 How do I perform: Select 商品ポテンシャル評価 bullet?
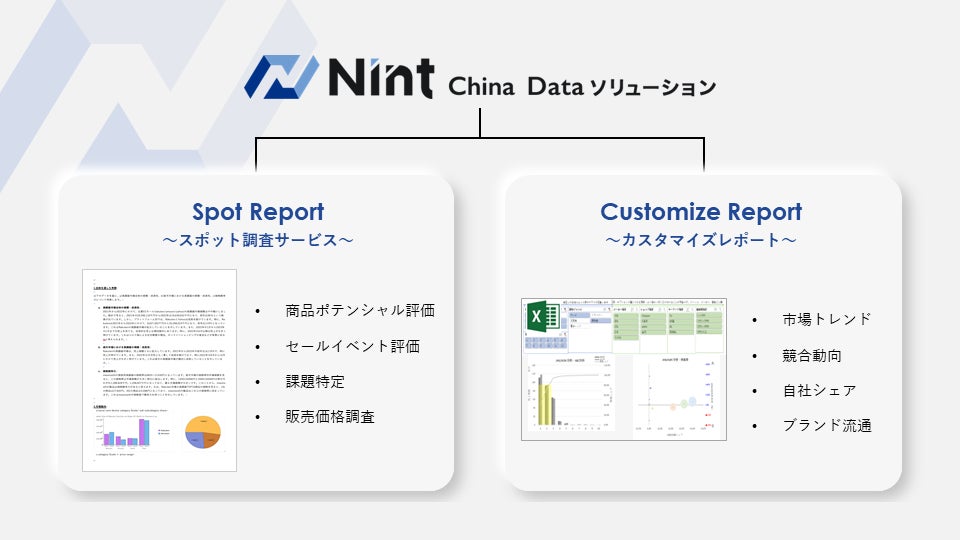coord(360,310)
